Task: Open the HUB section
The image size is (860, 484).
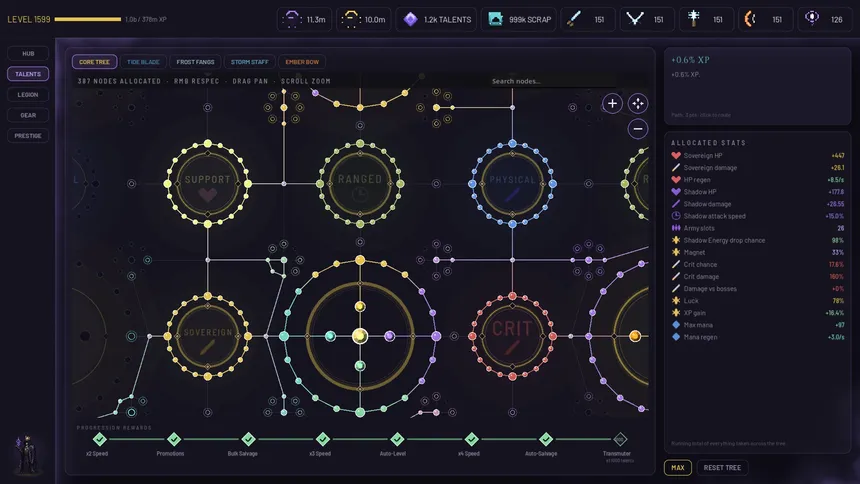Action: pos(28,53)
